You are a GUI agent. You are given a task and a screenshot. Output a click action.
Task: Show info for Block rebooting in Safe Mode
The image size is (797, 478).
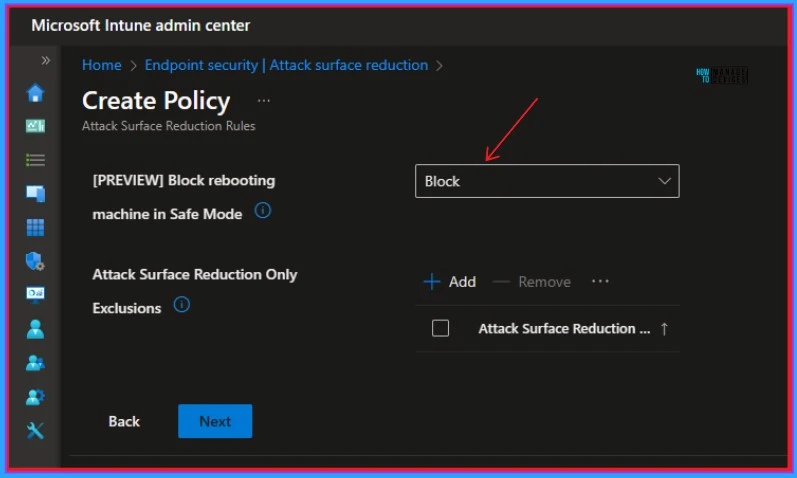click(x=263, y=210)
